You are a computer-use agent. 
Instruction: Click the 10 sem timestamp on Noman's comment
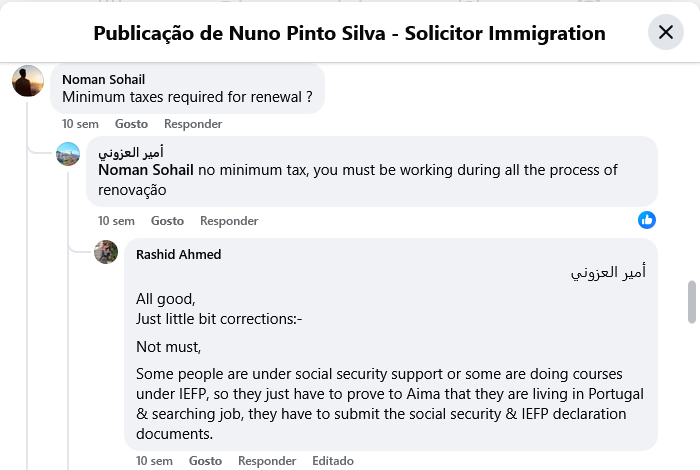point(80,124)
